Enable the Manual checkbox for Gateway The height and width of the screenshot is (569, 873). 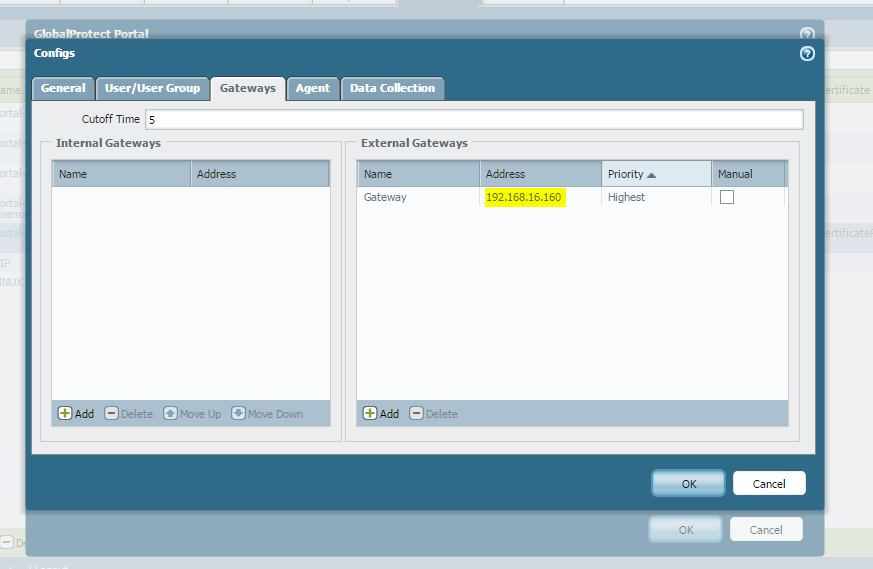(x=727, y=197)
